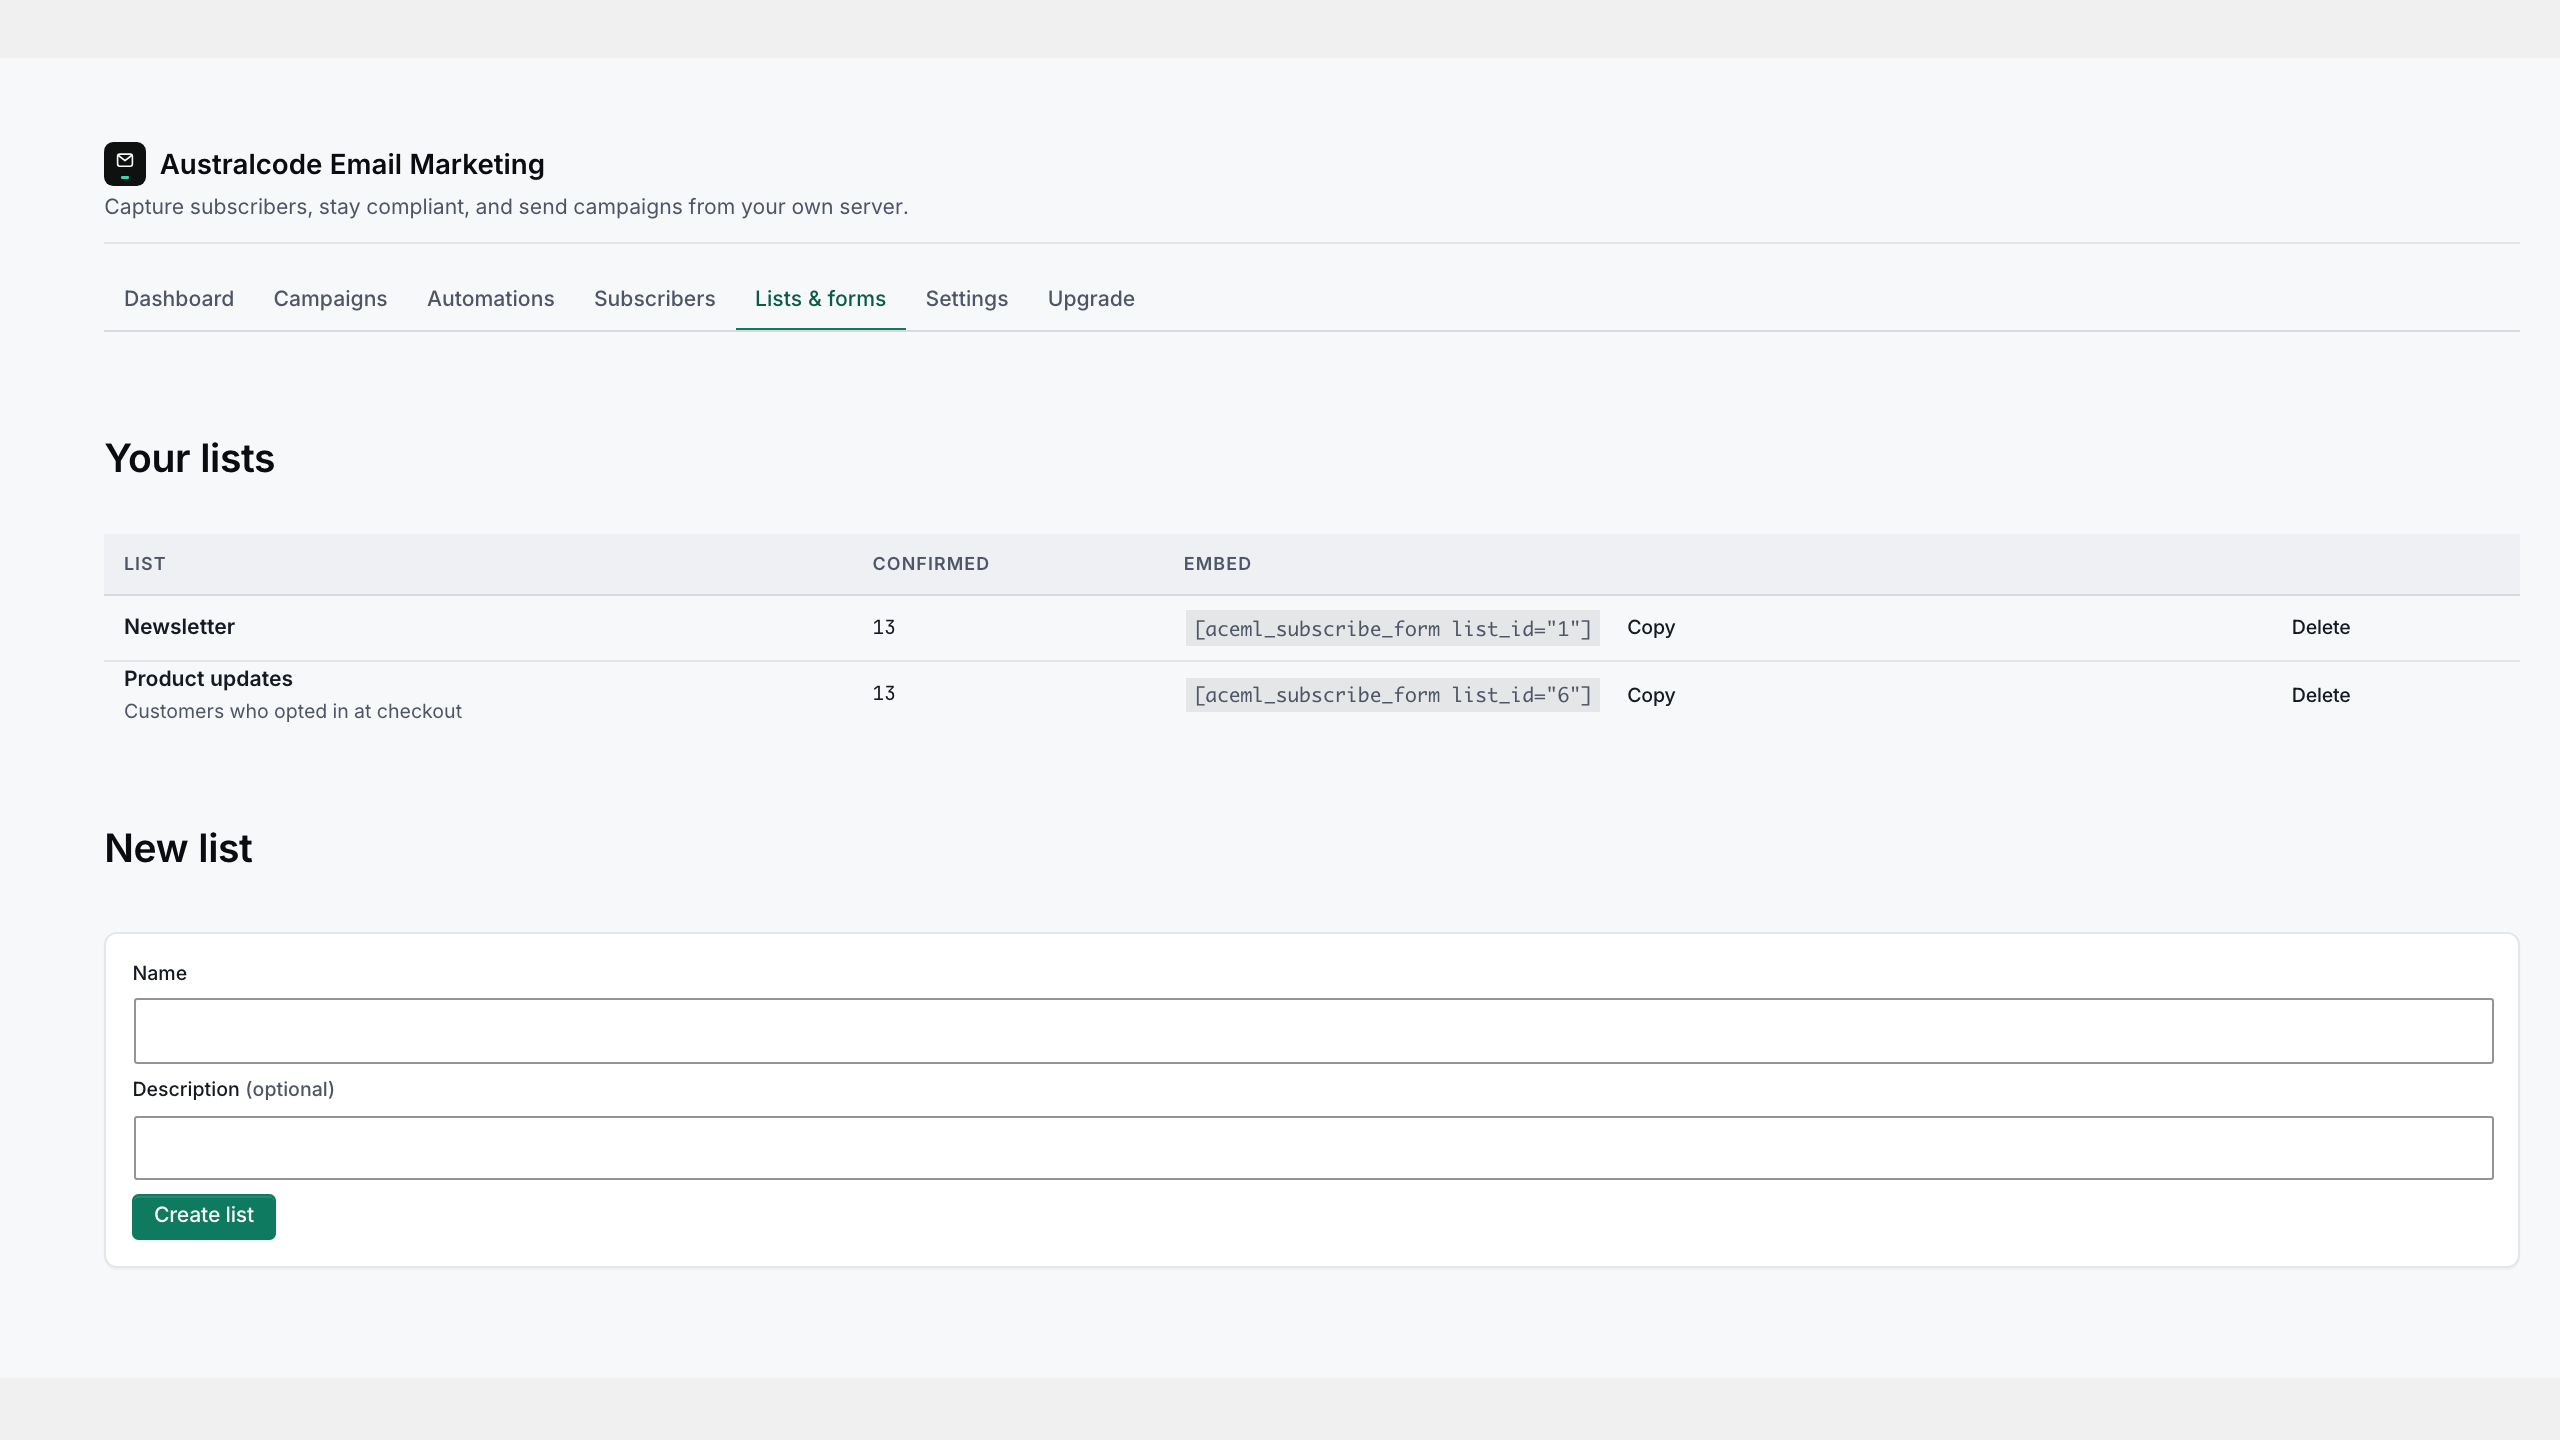
Task: Click the Product updates list name
Action: click(208, 679)
